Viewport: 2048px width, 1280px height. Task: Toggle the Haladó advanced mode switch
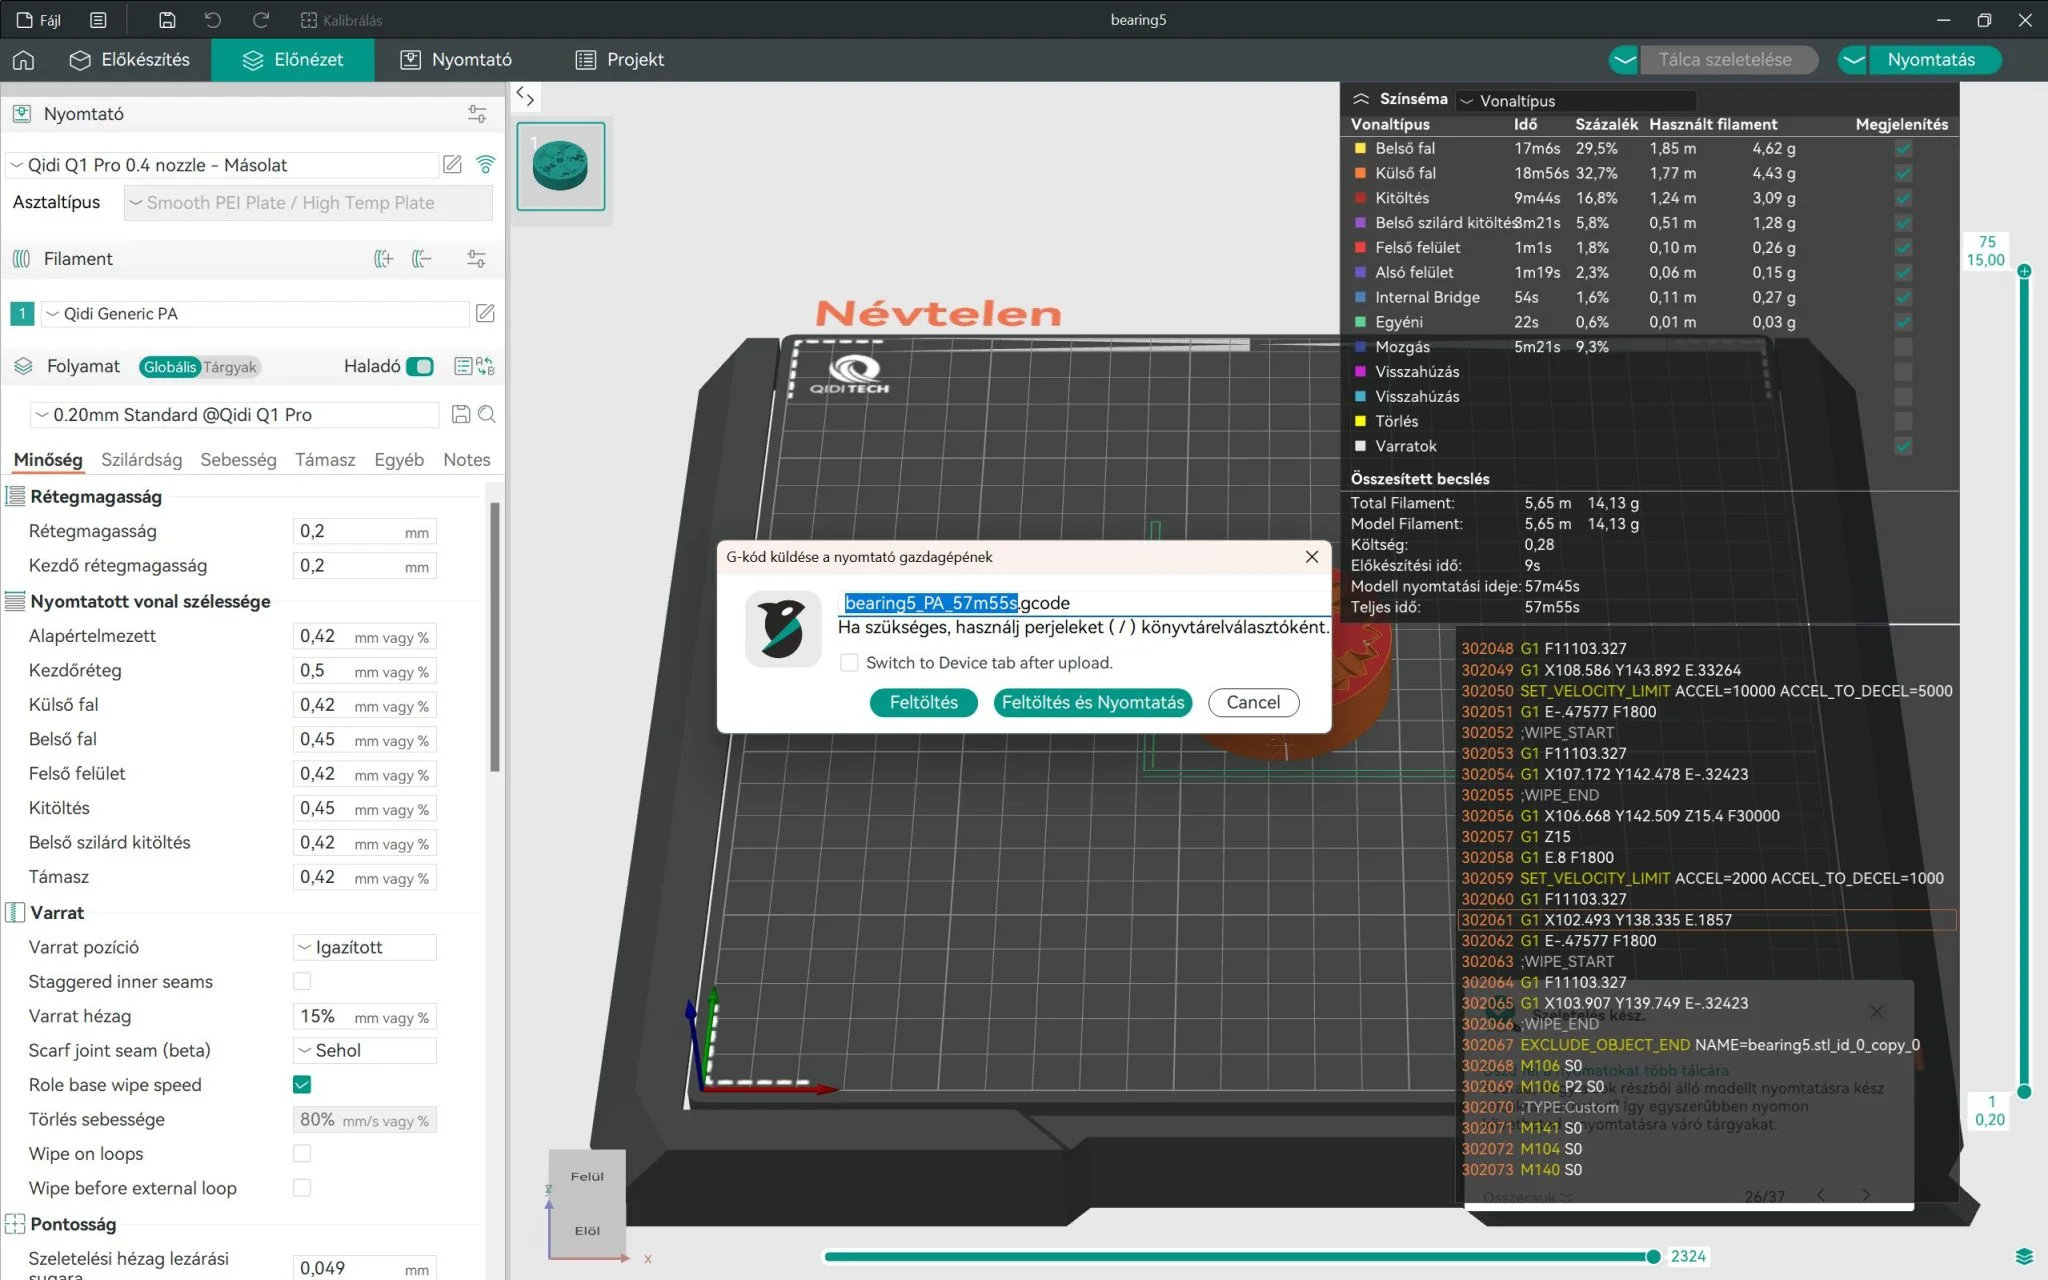(420, 366)
